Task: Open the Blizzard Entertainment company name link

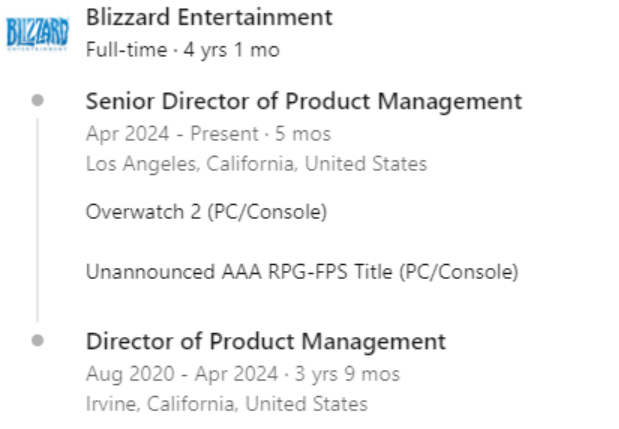Action: click(209, 17)
